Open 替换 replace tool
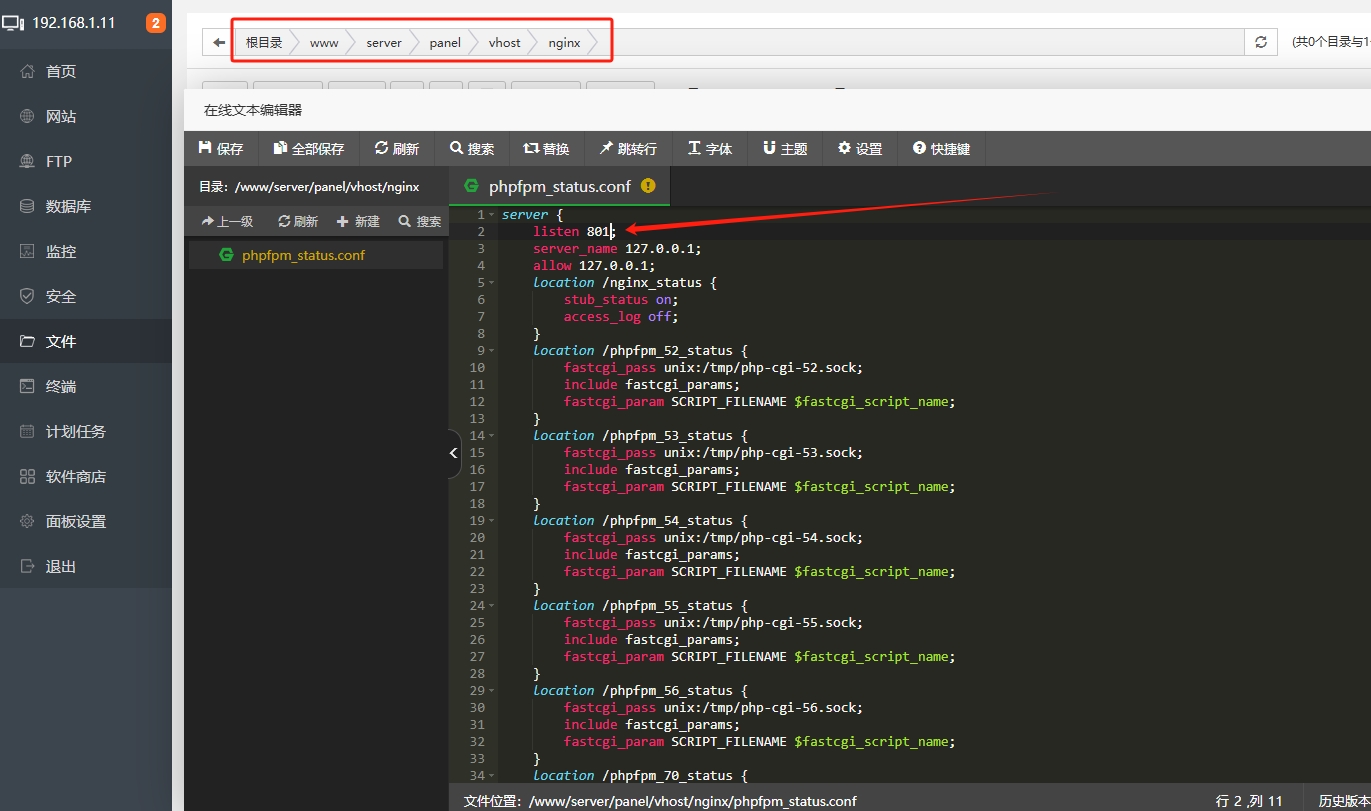This screenshot has width=1371, height=811. (x=546, y=148)
